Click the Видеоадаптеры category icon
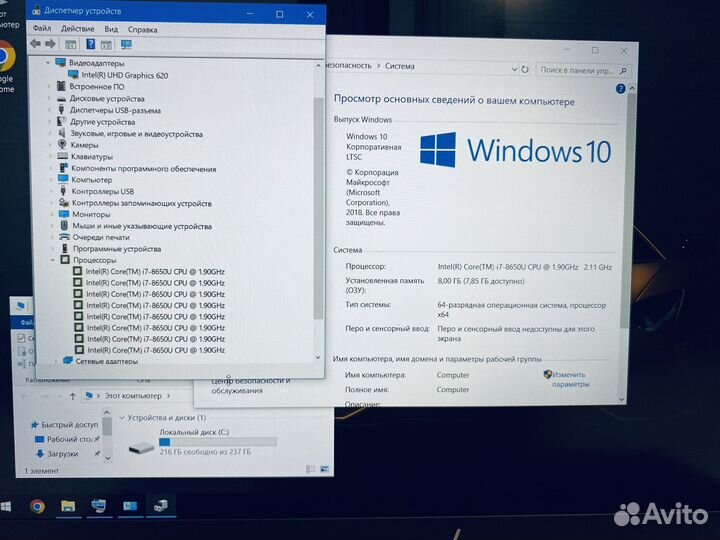Screen dimensions: 720x540 point(61,62)
